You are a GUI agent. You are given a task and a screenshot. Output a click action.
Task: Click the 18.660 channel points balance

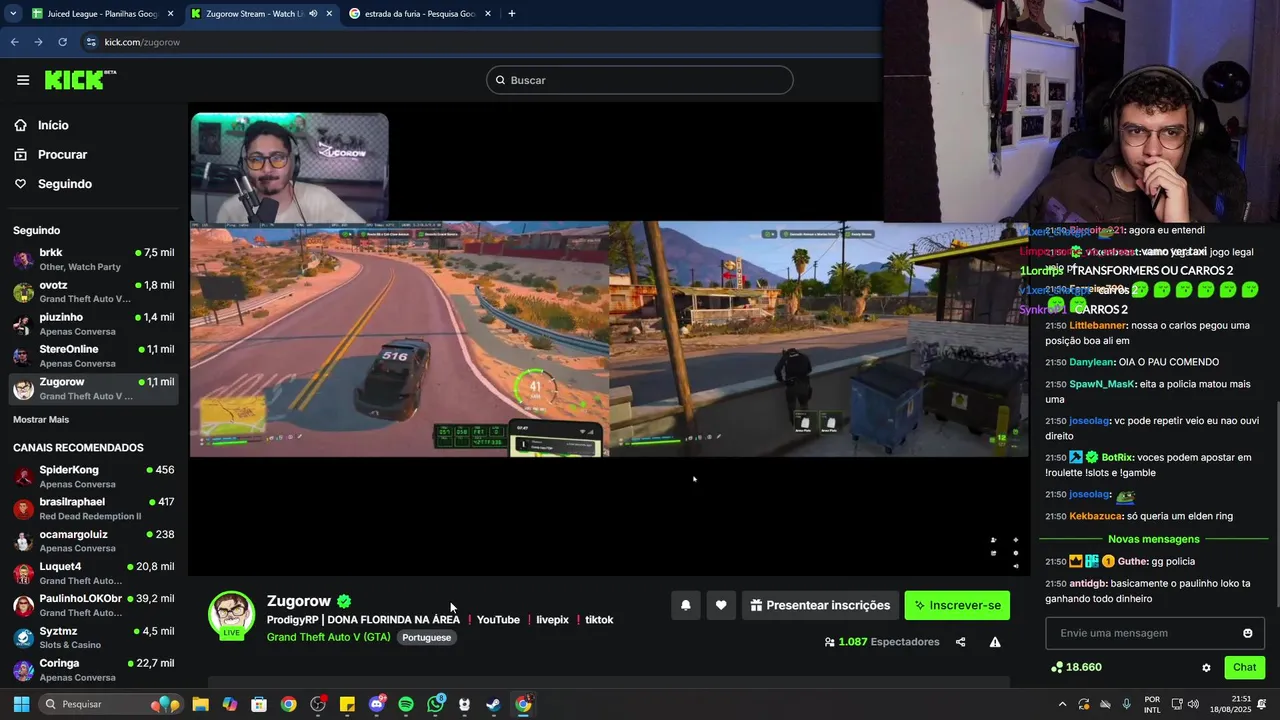click(1076, 667)
